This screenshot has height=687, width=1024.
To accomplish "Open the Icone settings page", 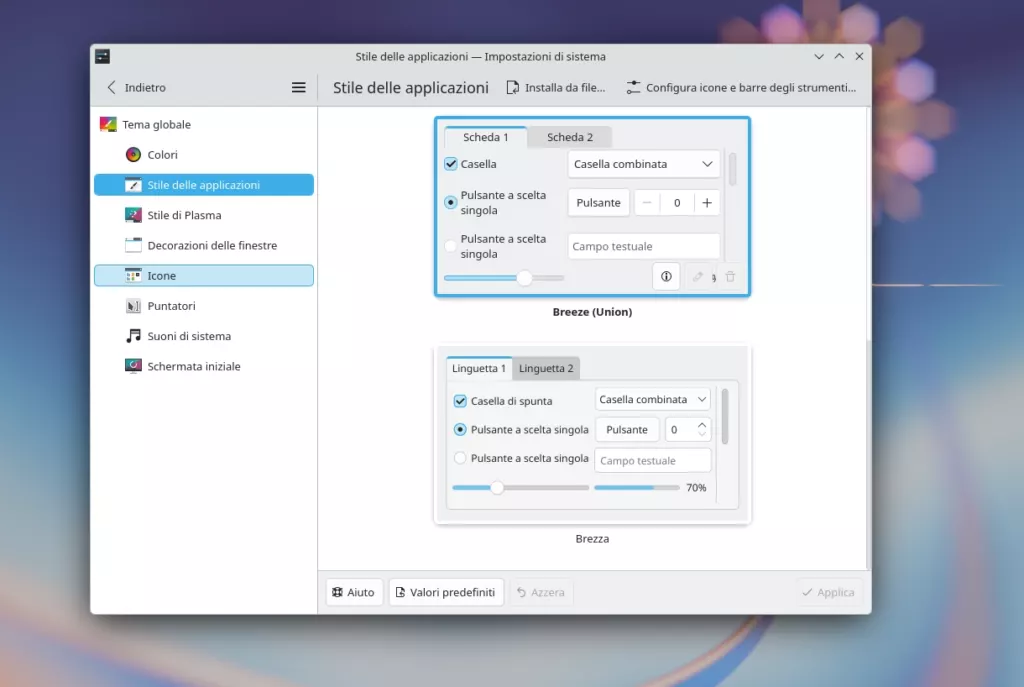I will click(204, 276).
